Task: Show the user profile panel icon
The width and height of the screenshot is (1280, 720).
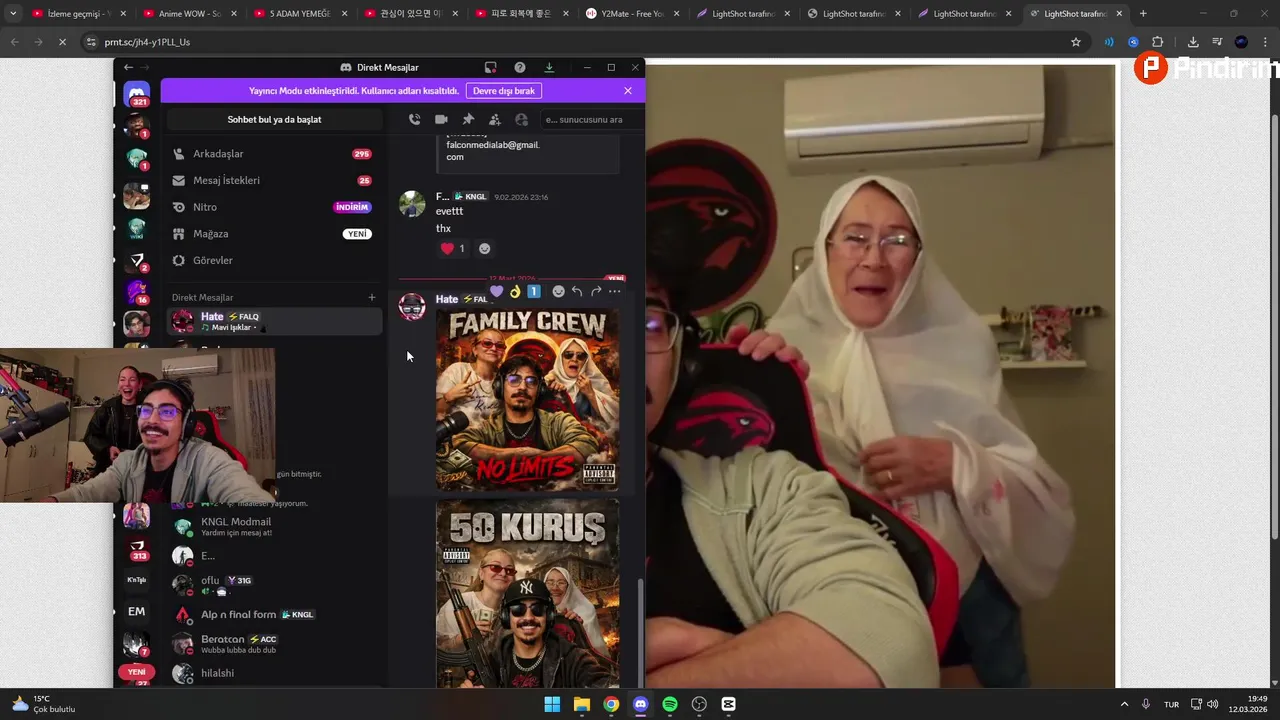Action: 521,119
